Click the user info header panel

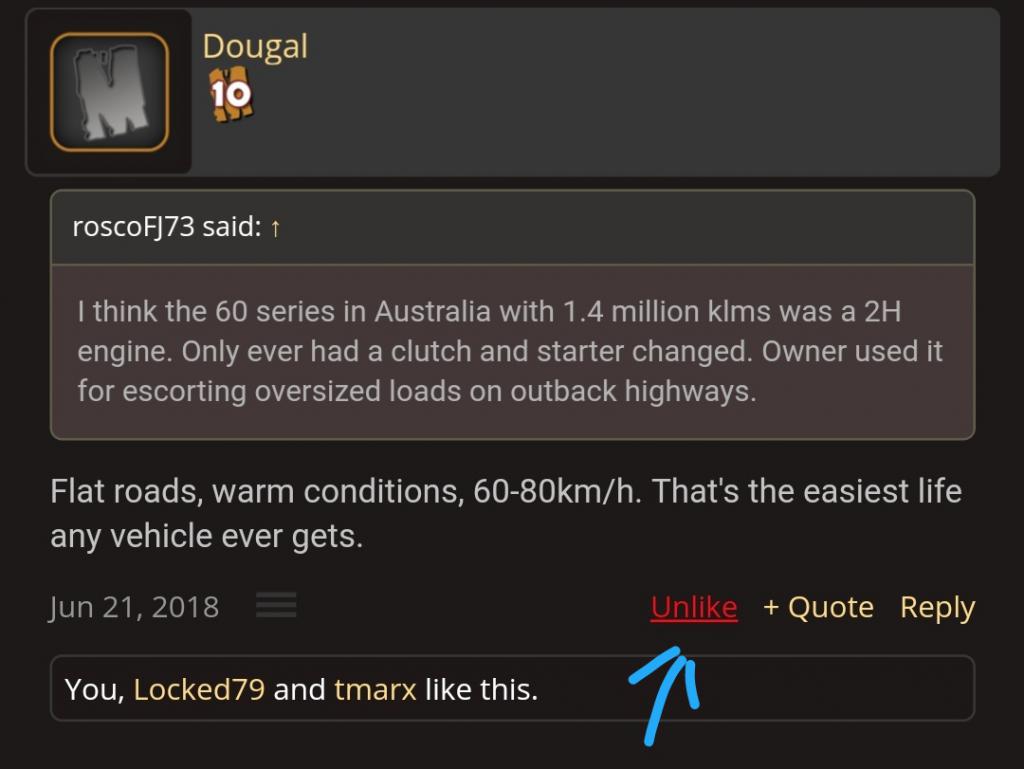pyautogui.click(x=513, y=92)
